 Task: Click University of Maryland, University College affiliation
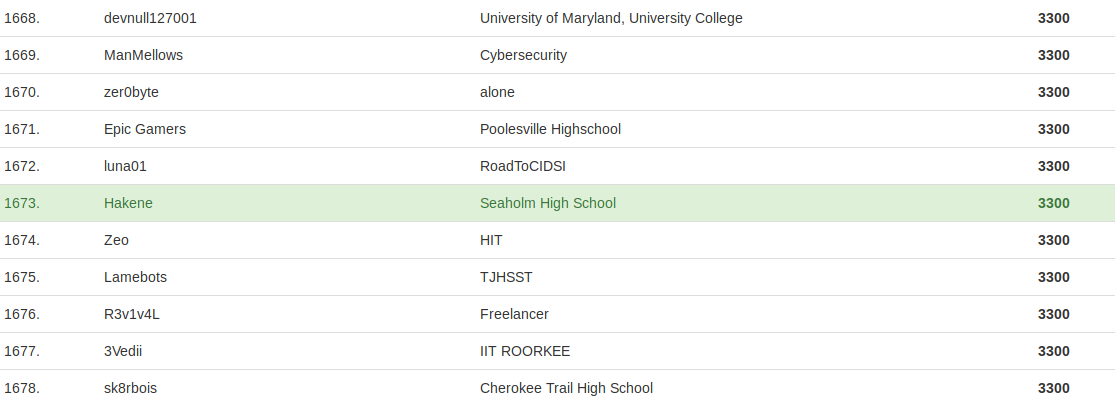coord(611,18)
